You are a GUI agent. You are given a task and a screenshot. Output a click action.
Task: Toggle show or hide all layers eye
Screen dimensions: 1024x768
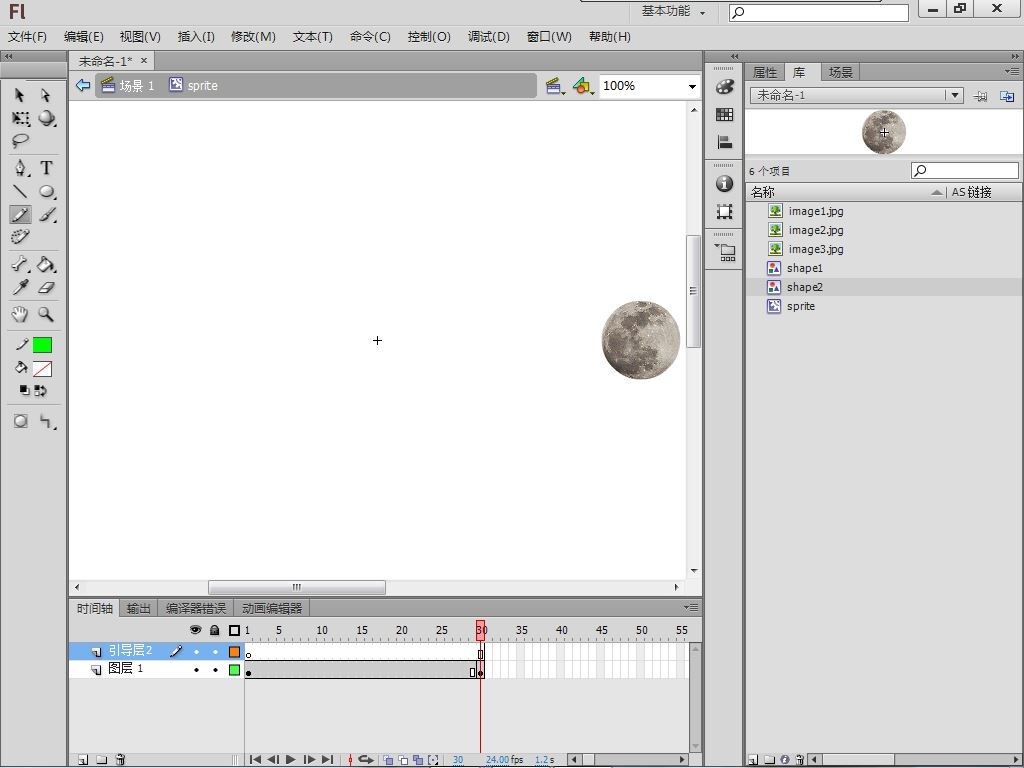(195, 630)
